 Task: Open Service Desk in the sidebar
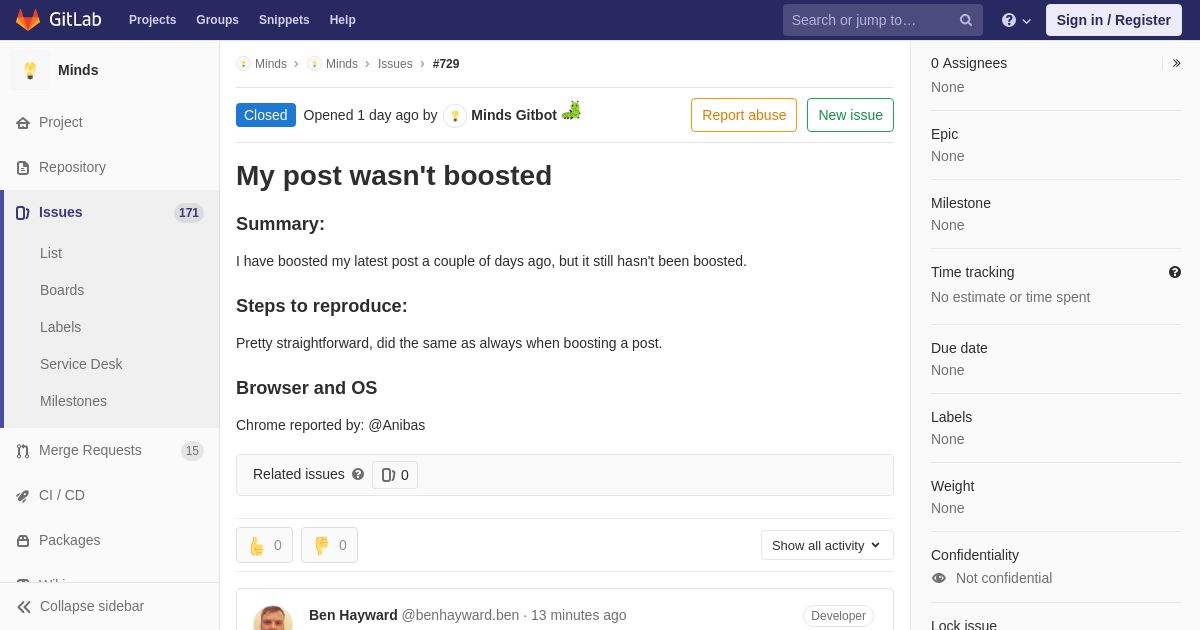(81, 364)
